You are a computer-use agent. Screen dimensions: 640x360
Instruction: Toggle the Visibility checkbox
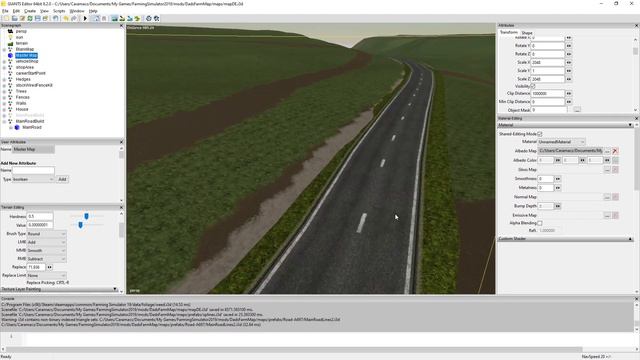tap(533, 86)
